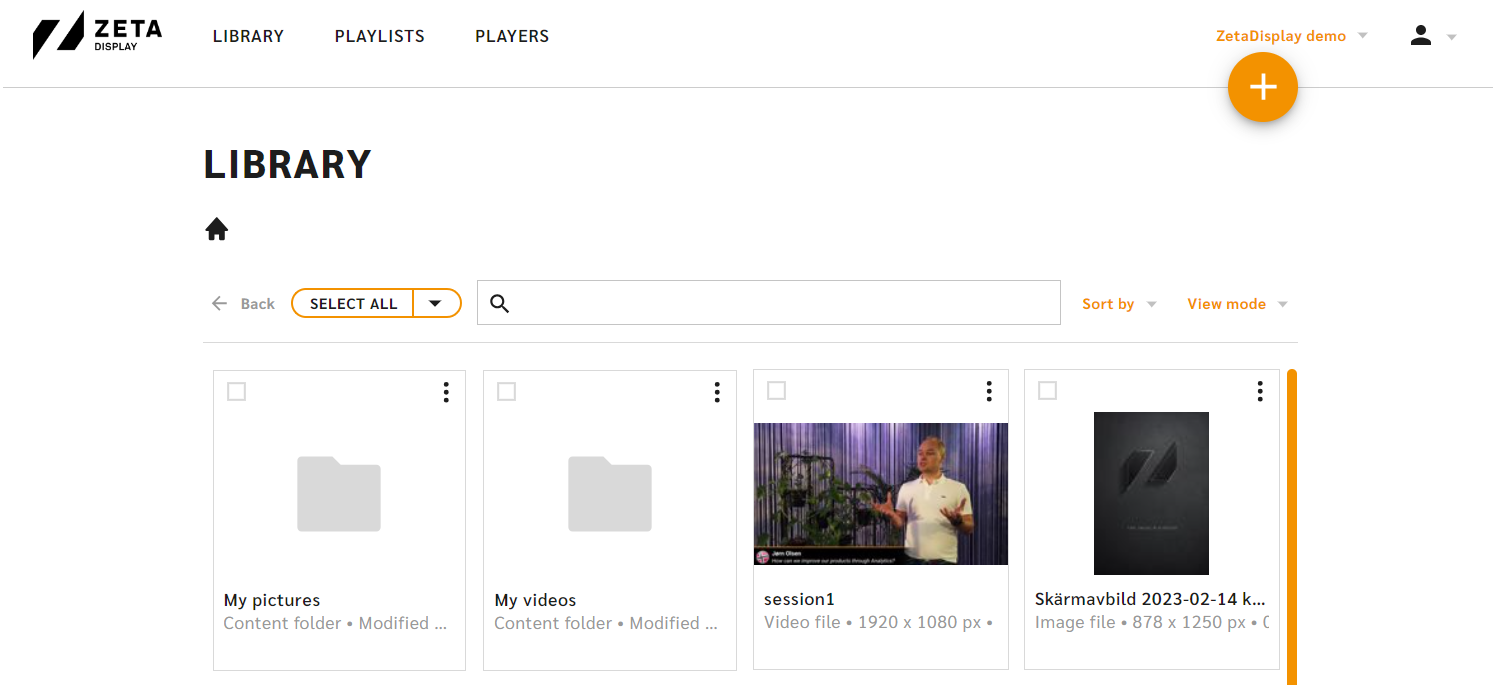The height and width of the screenshot is (685, 1493).
Task: Click the My videos folder name
Action: [535, 600]
